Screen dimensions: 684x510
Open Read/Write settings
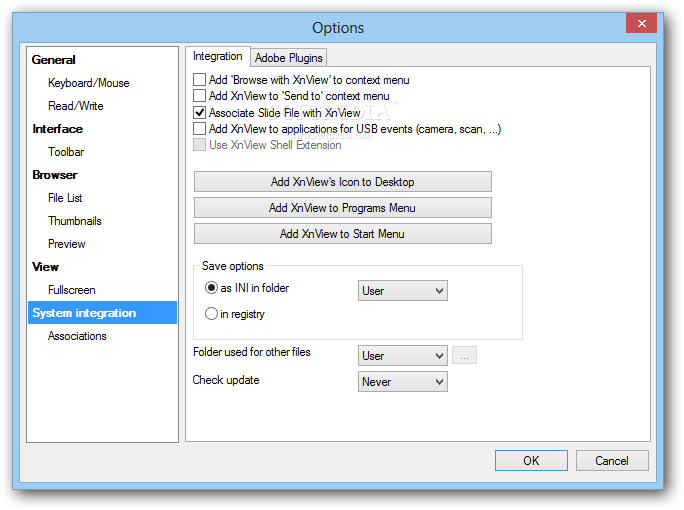click(x=75, y=106)
